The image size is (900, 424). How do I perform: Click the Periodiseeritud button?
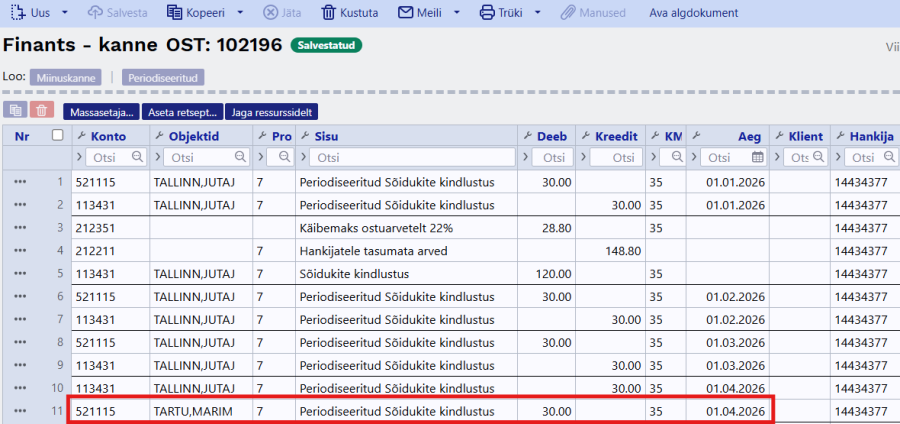coord(163,77)
